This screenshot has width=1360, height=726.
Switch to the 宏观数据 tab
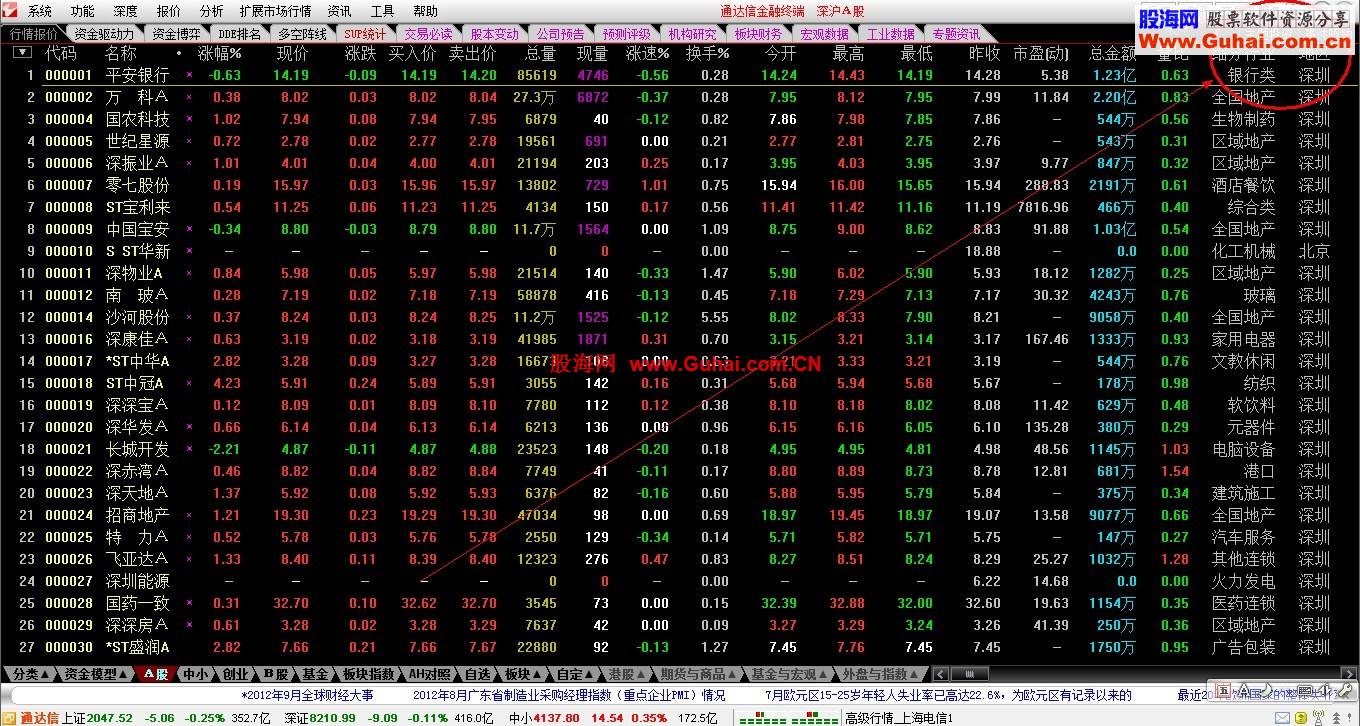pos(824,33)
